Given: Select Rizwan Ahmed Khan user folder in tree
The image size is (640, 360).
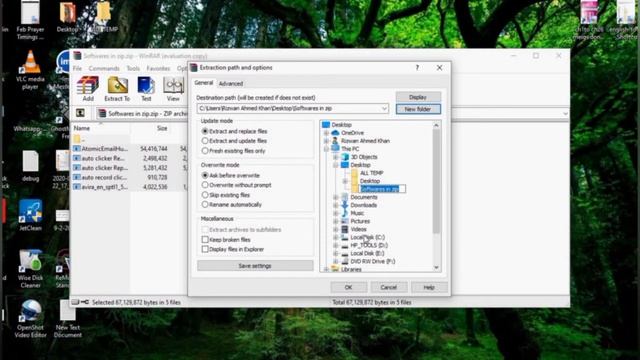Looking at the screenshot, I should (361, 141).
